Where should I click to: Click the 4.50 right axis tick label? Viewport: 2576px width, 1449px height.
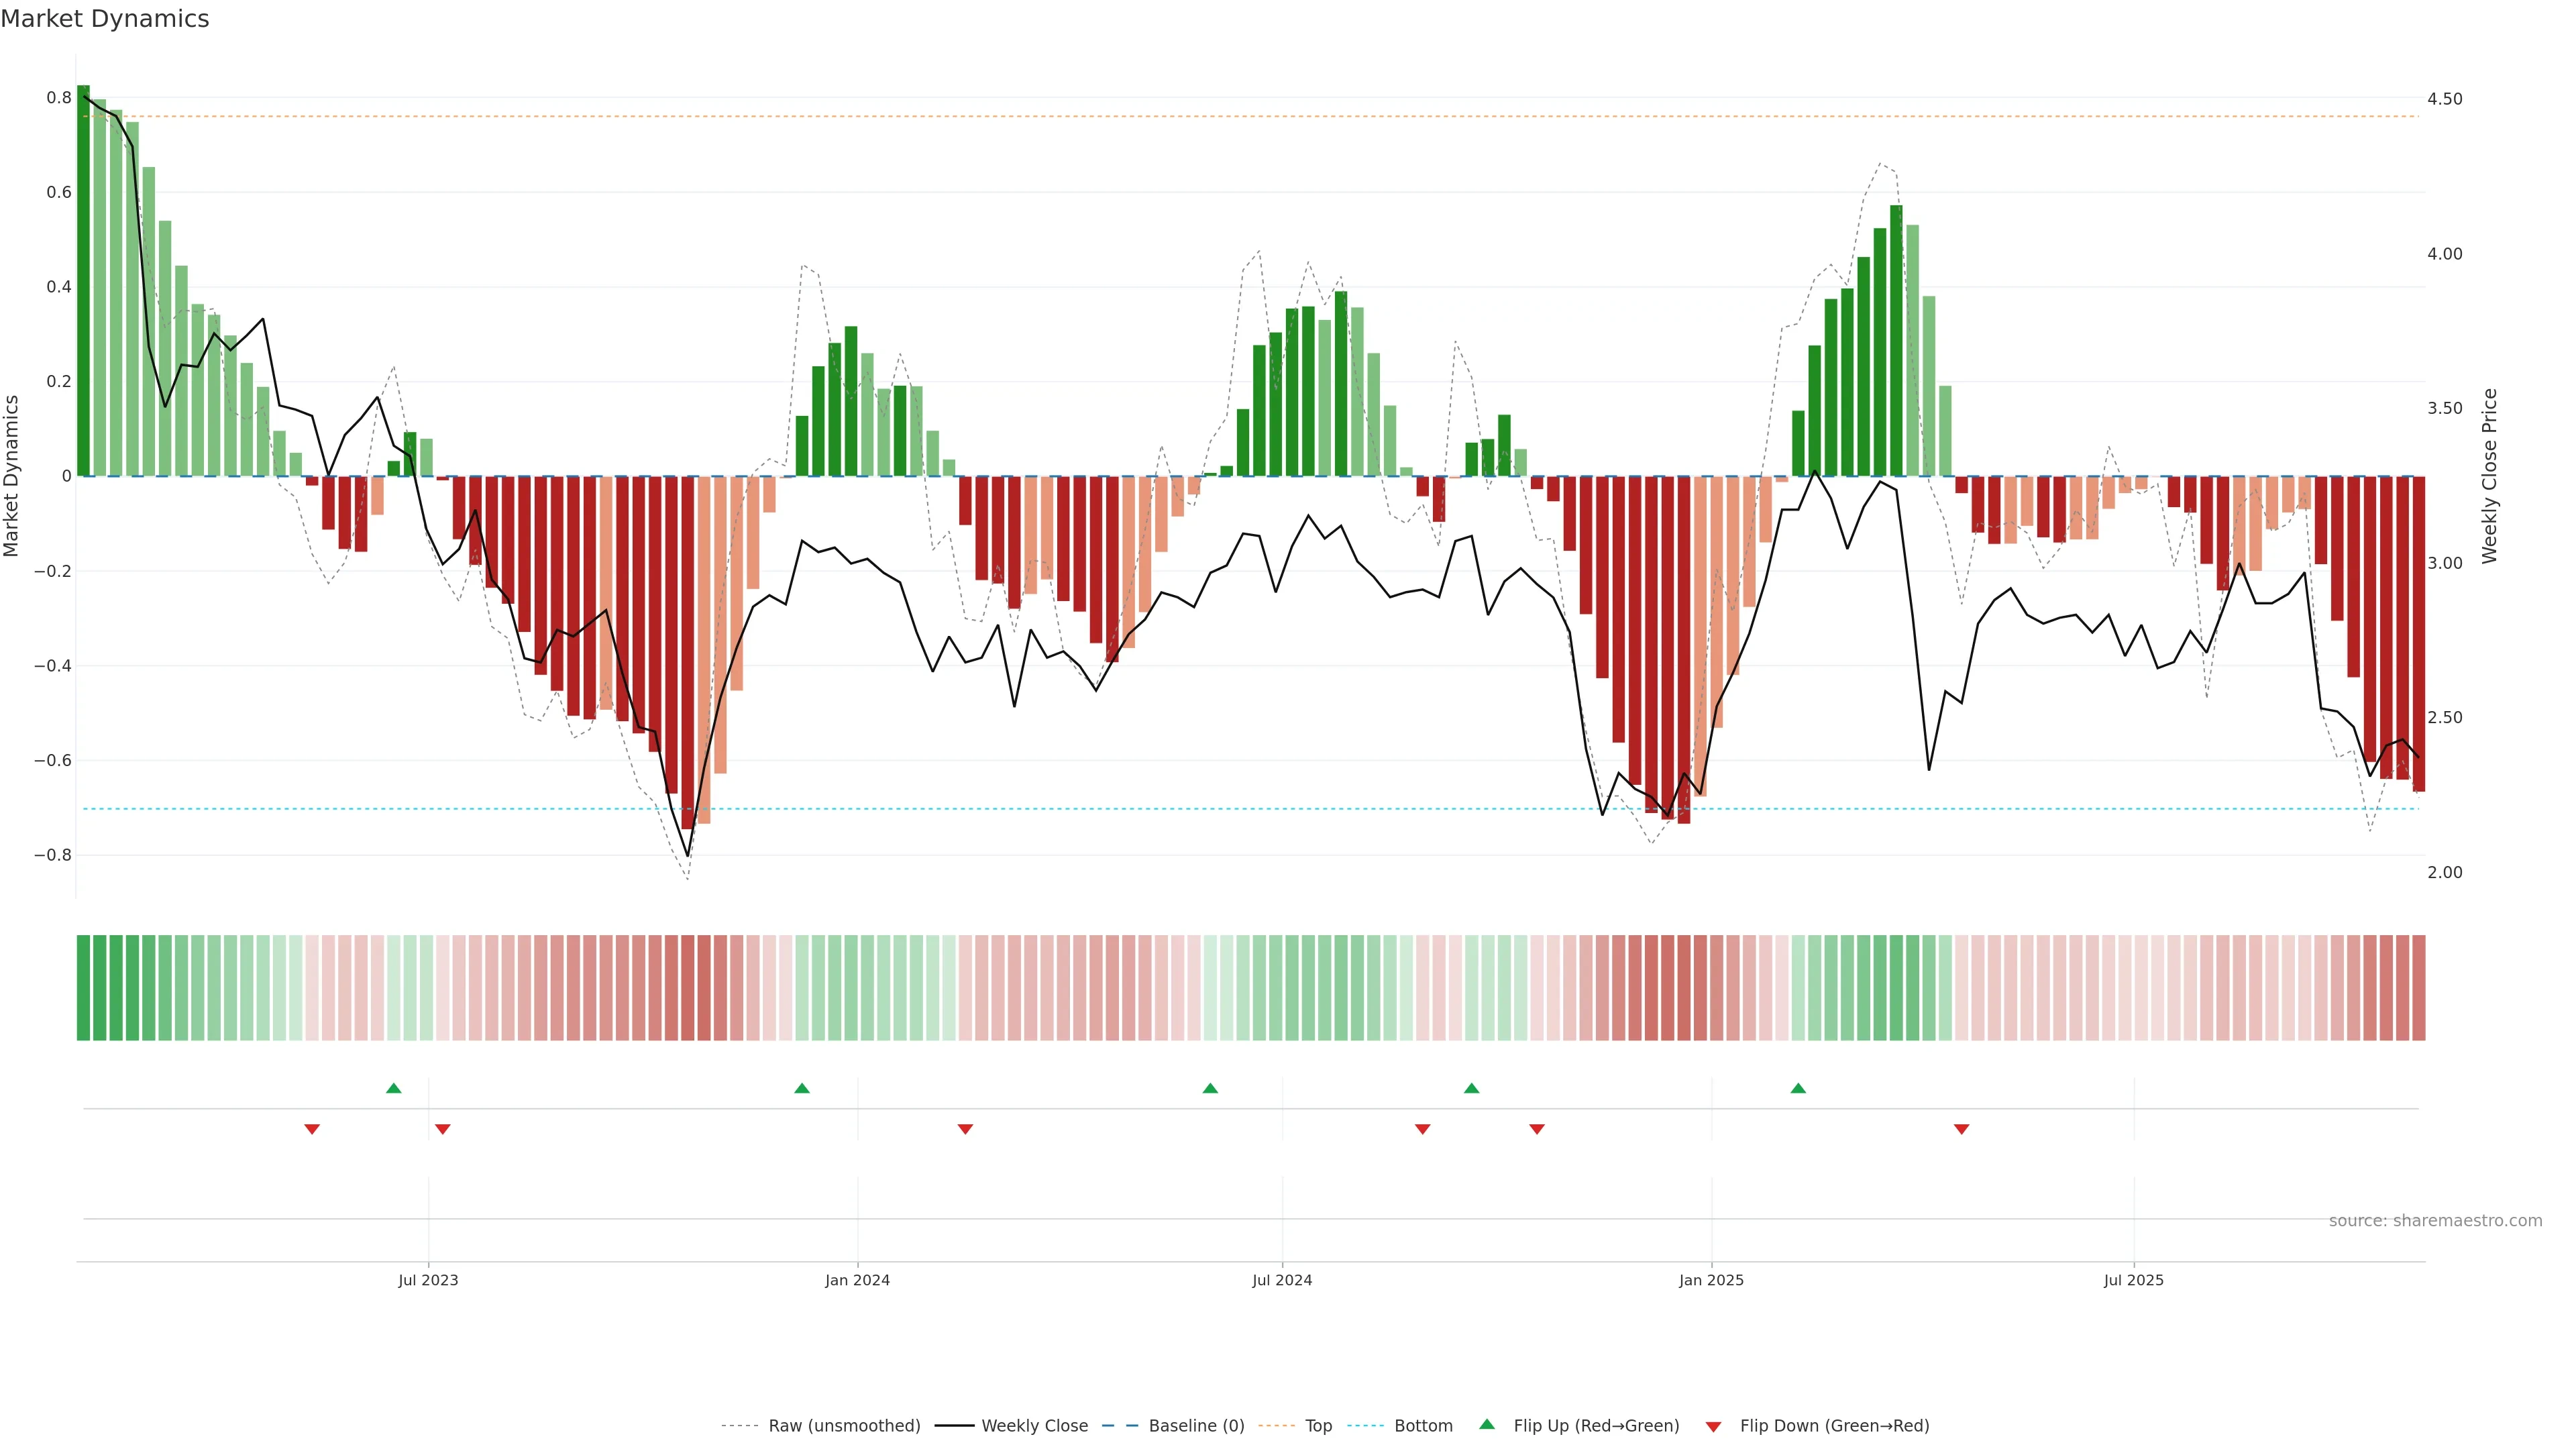[x=2444, y=99]
